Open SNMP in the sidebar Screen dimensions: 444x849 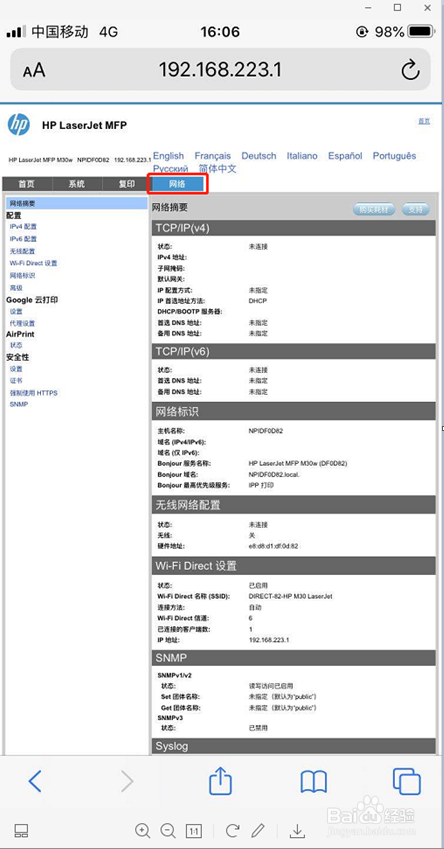pyautogui.click(x=18, y=404)
